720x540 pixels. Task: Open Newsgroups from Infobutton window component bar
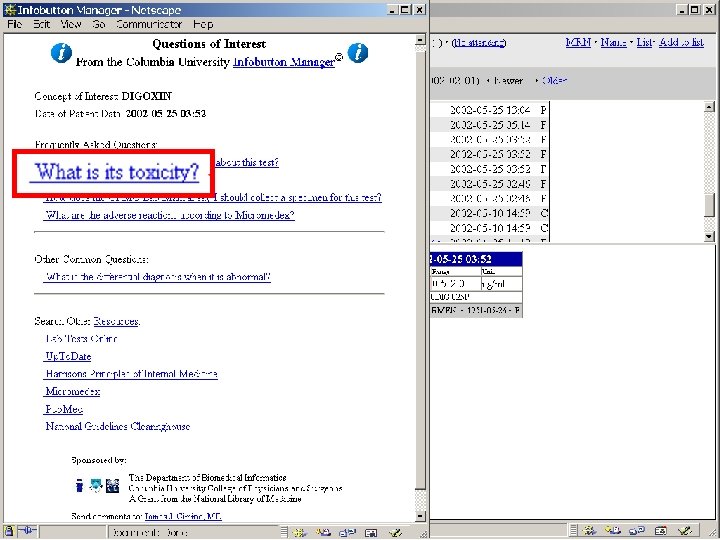tap(347, 532)
